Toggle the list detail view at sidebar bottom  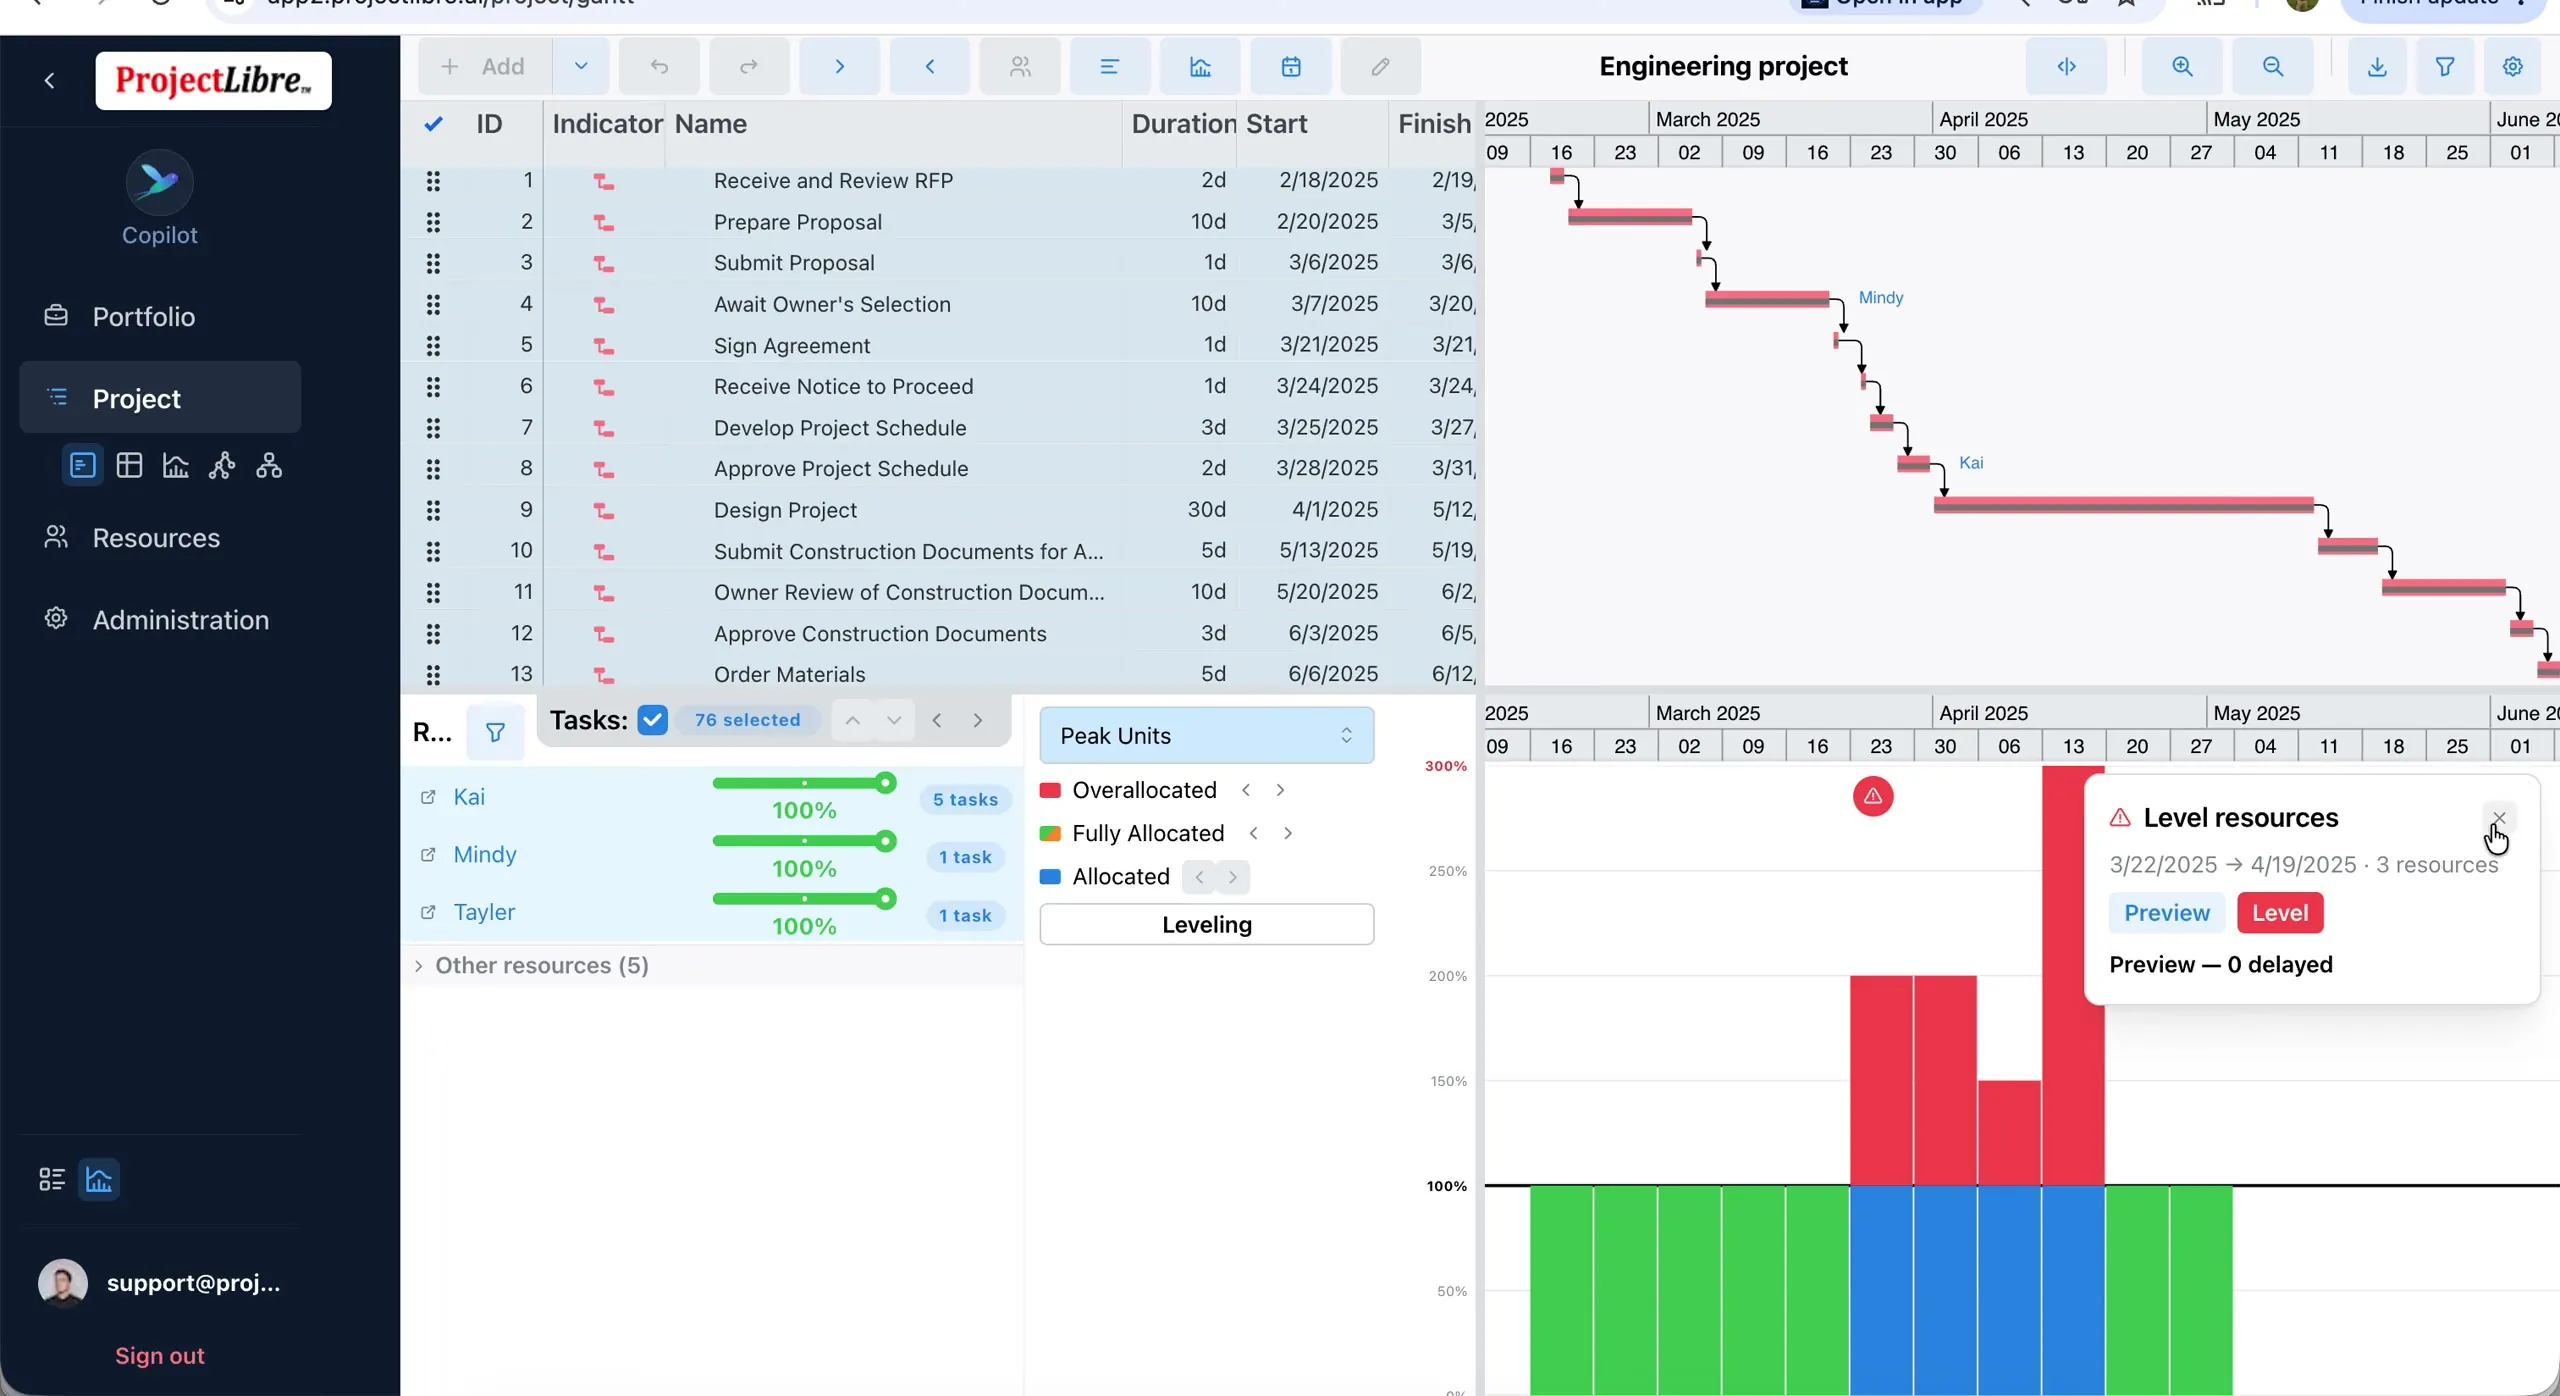(52, 1179)
